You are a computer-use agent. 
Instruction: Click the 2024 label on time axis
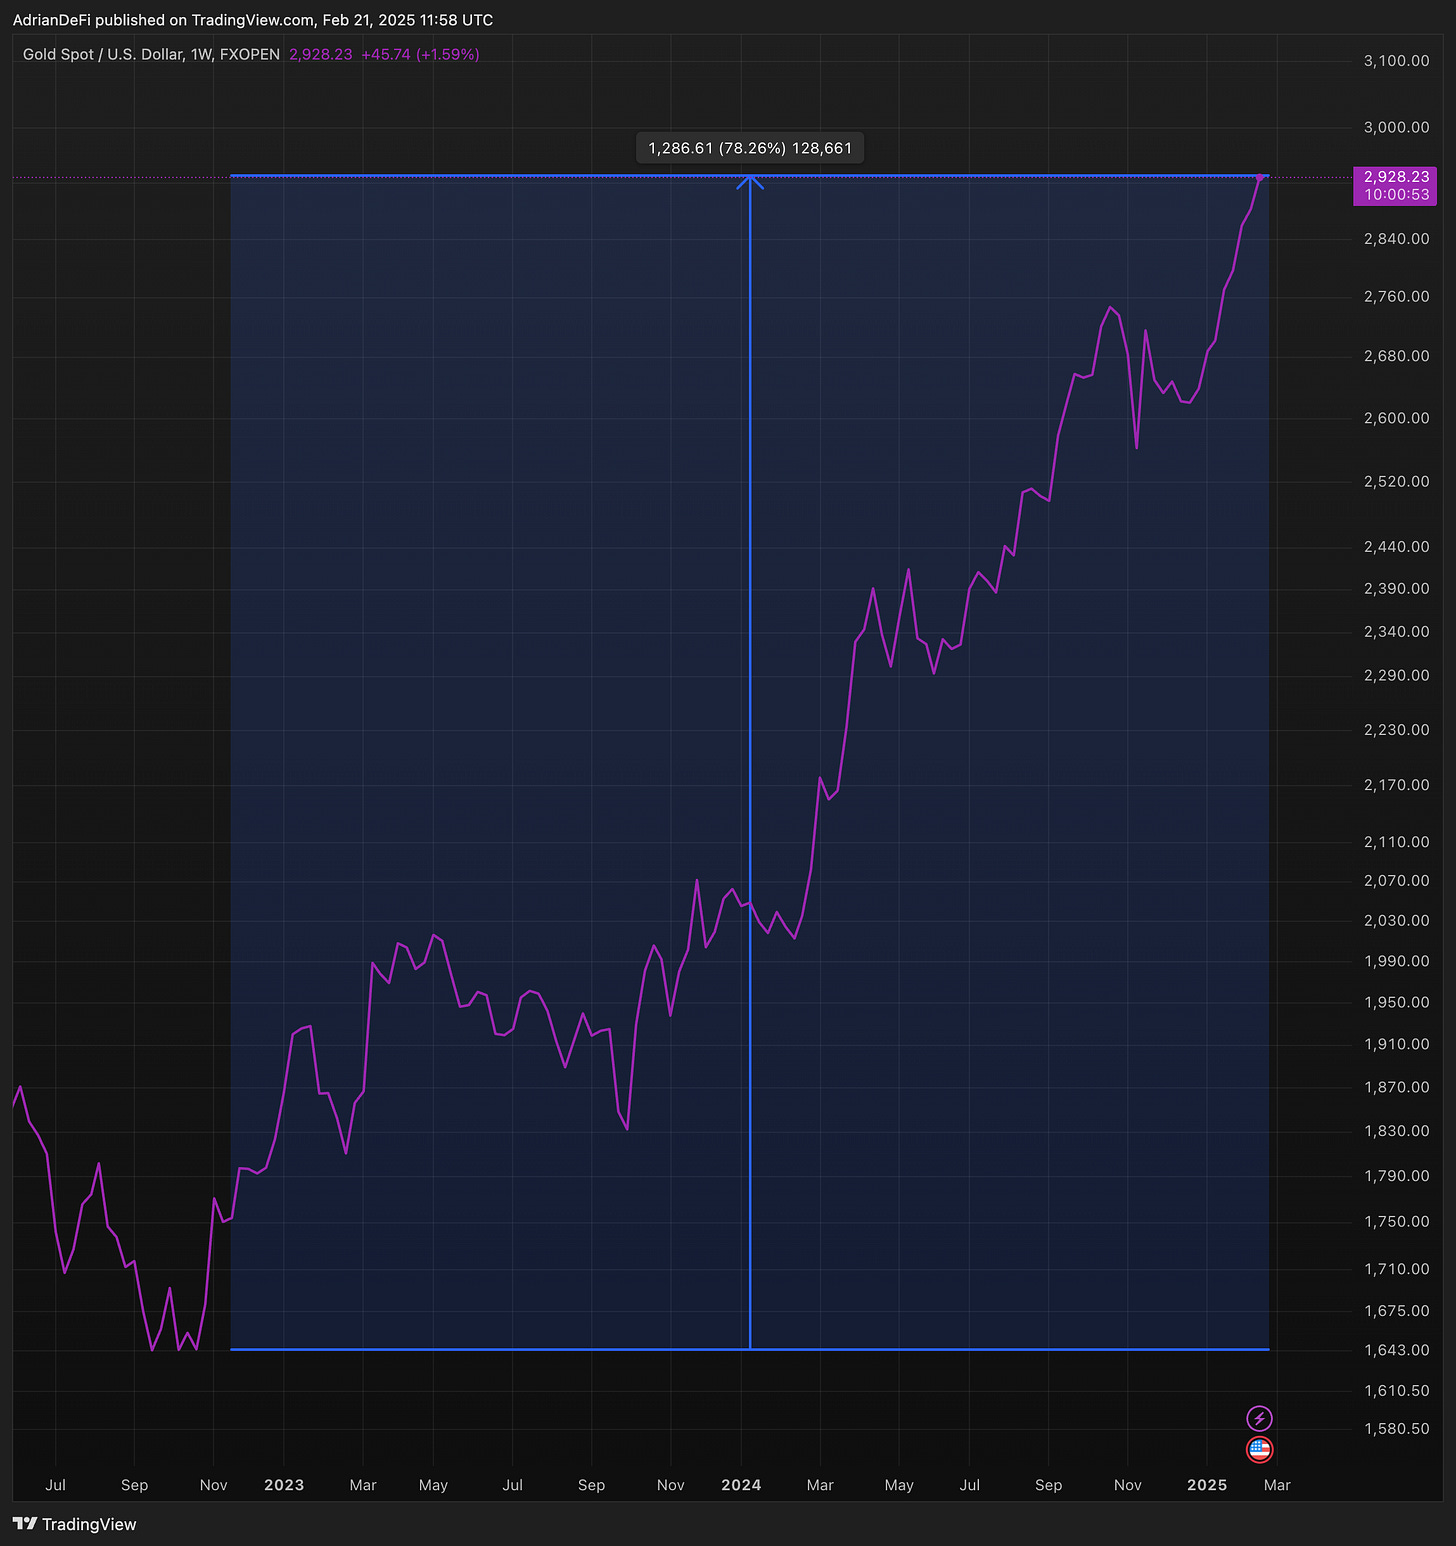(x=741, y=1485)
